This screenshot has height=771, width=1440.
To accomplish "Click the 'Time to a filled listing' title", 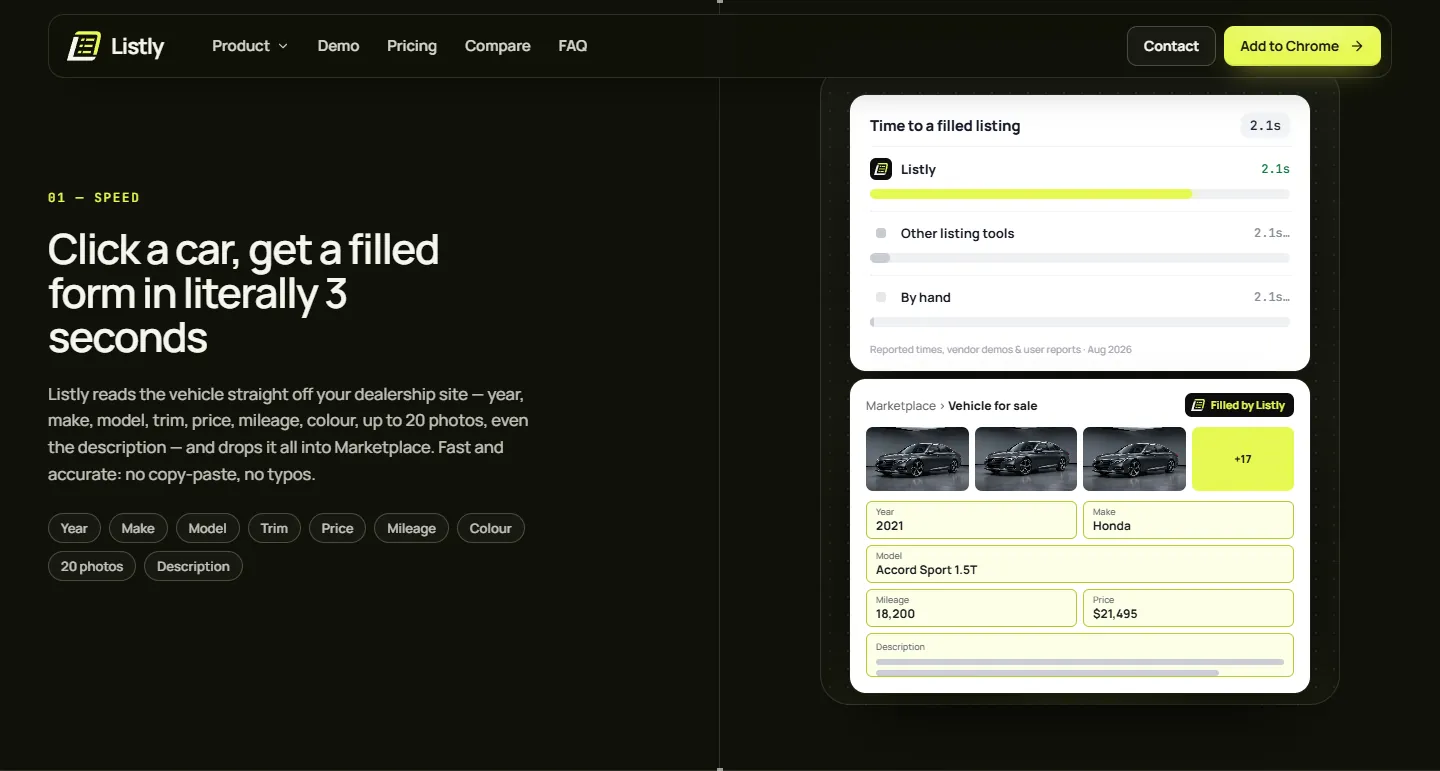I will click(945, 126).
